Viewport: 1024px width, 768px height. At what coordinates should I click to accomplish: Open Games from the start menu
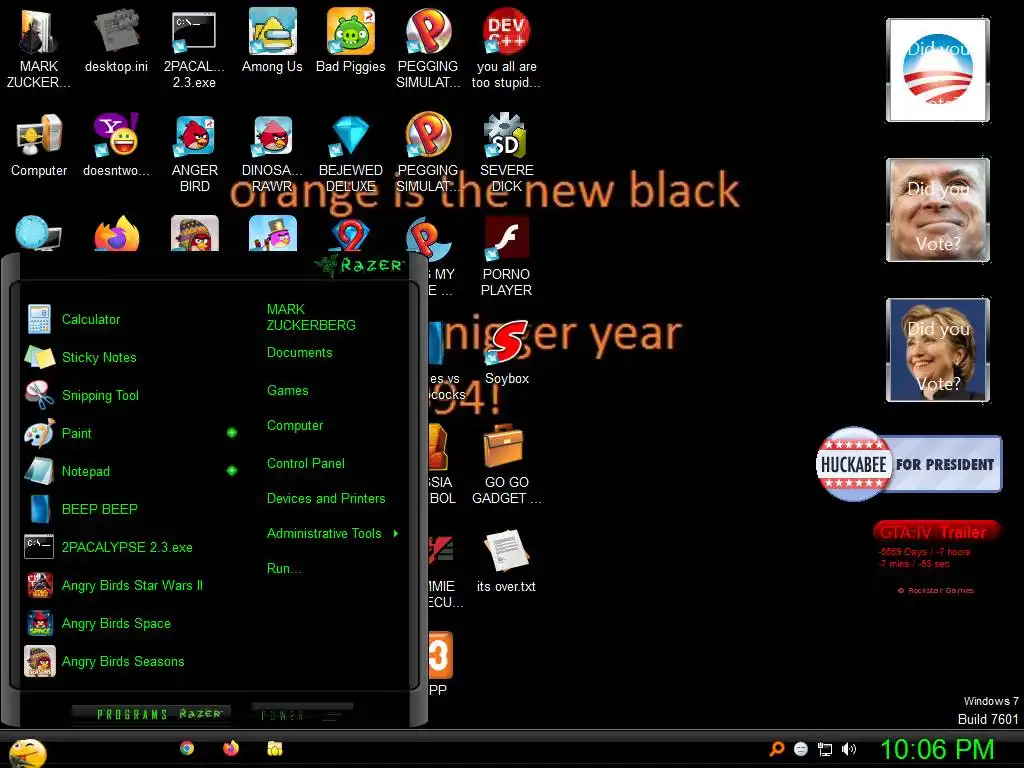click(287, 391)
